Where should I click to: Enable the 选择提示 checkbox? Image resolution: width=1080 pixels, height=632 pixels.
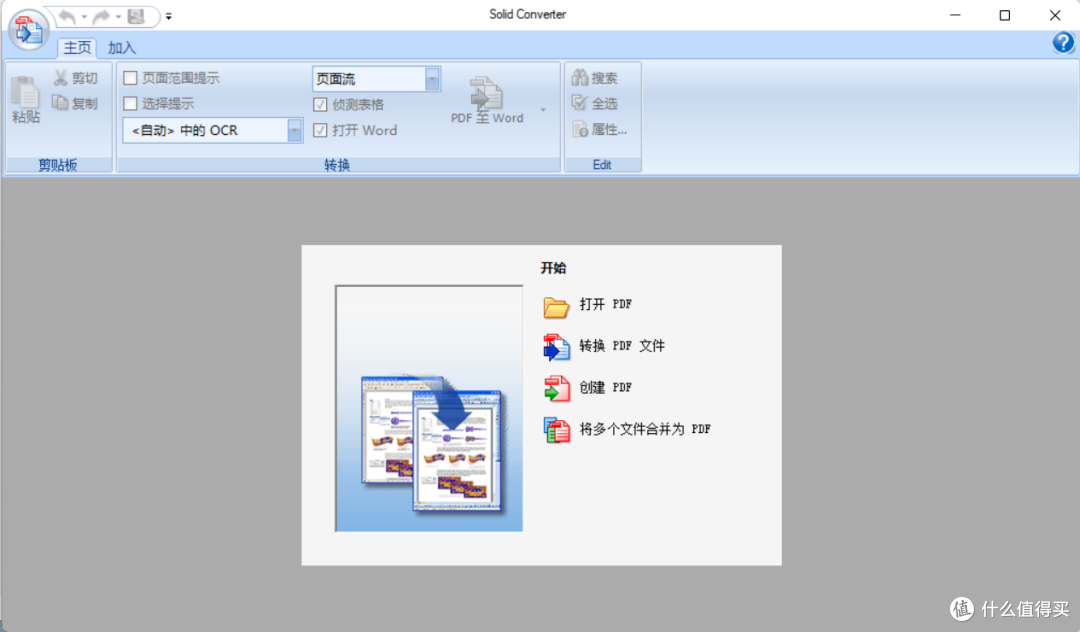click(x=130, y=103)
